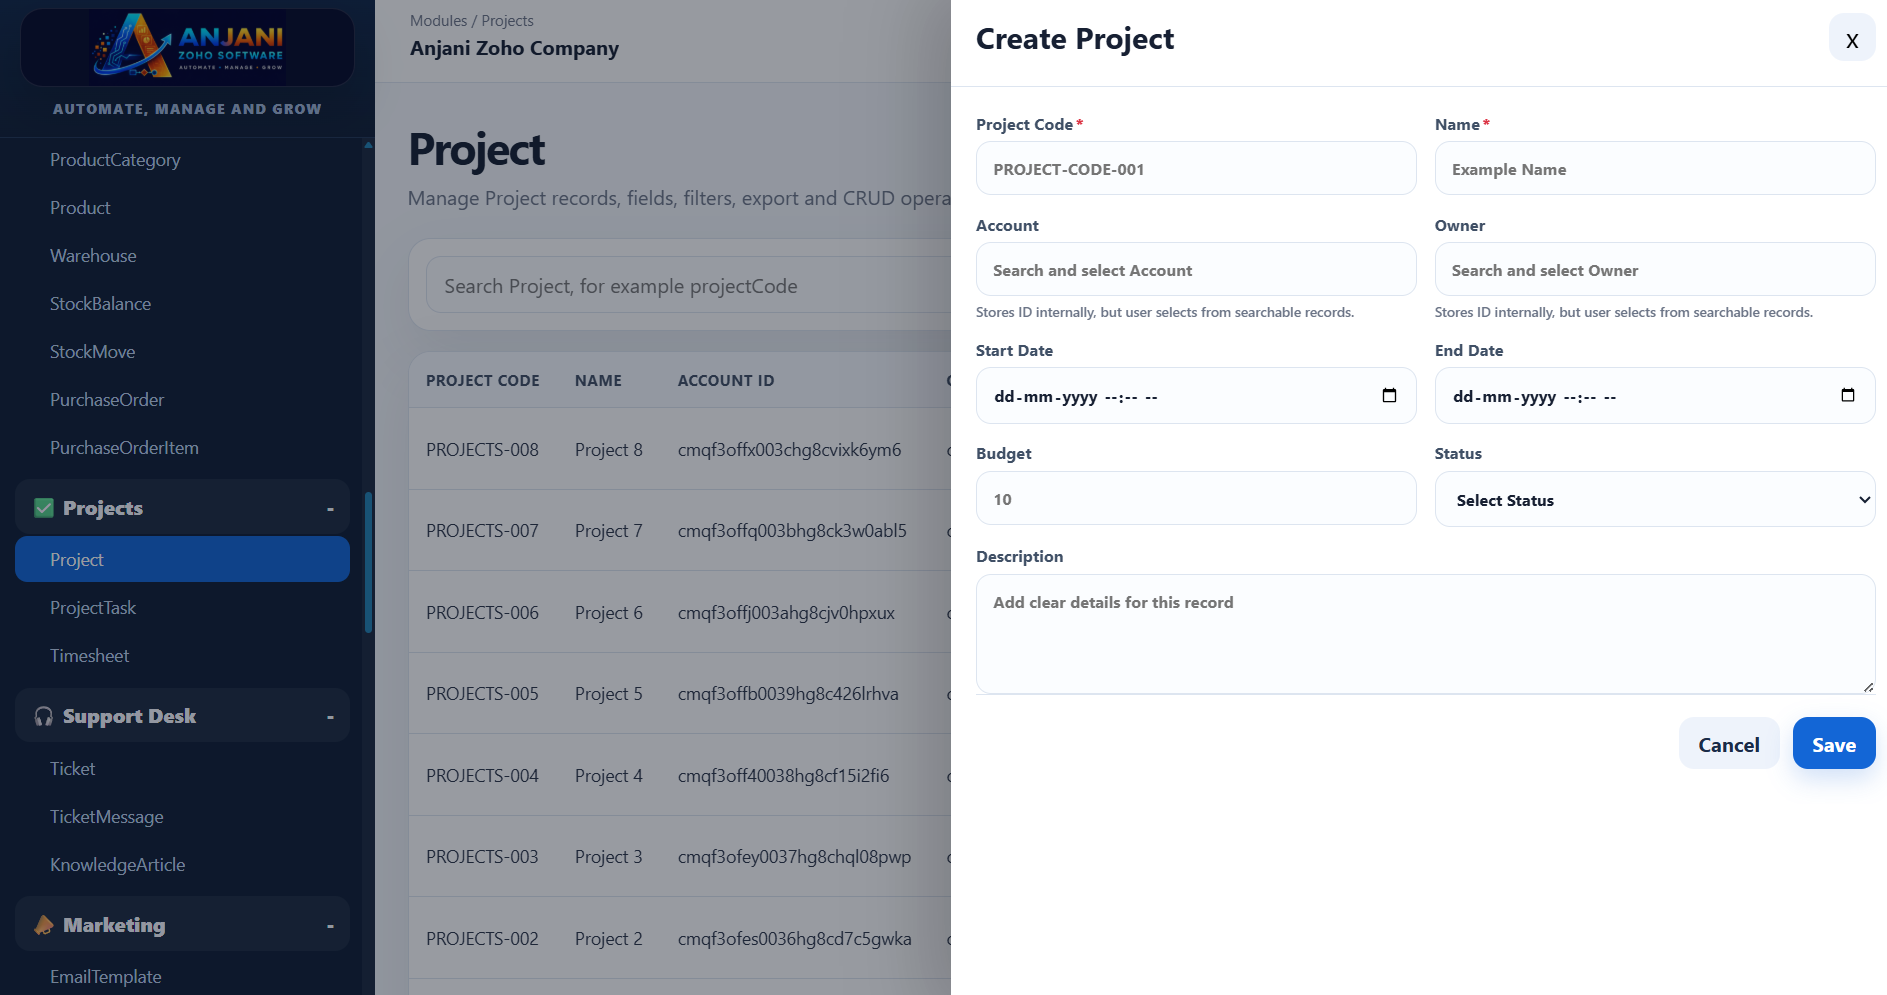Click the Search Project search box
The width and height of the screenshot is (1887, 995).
690,286
